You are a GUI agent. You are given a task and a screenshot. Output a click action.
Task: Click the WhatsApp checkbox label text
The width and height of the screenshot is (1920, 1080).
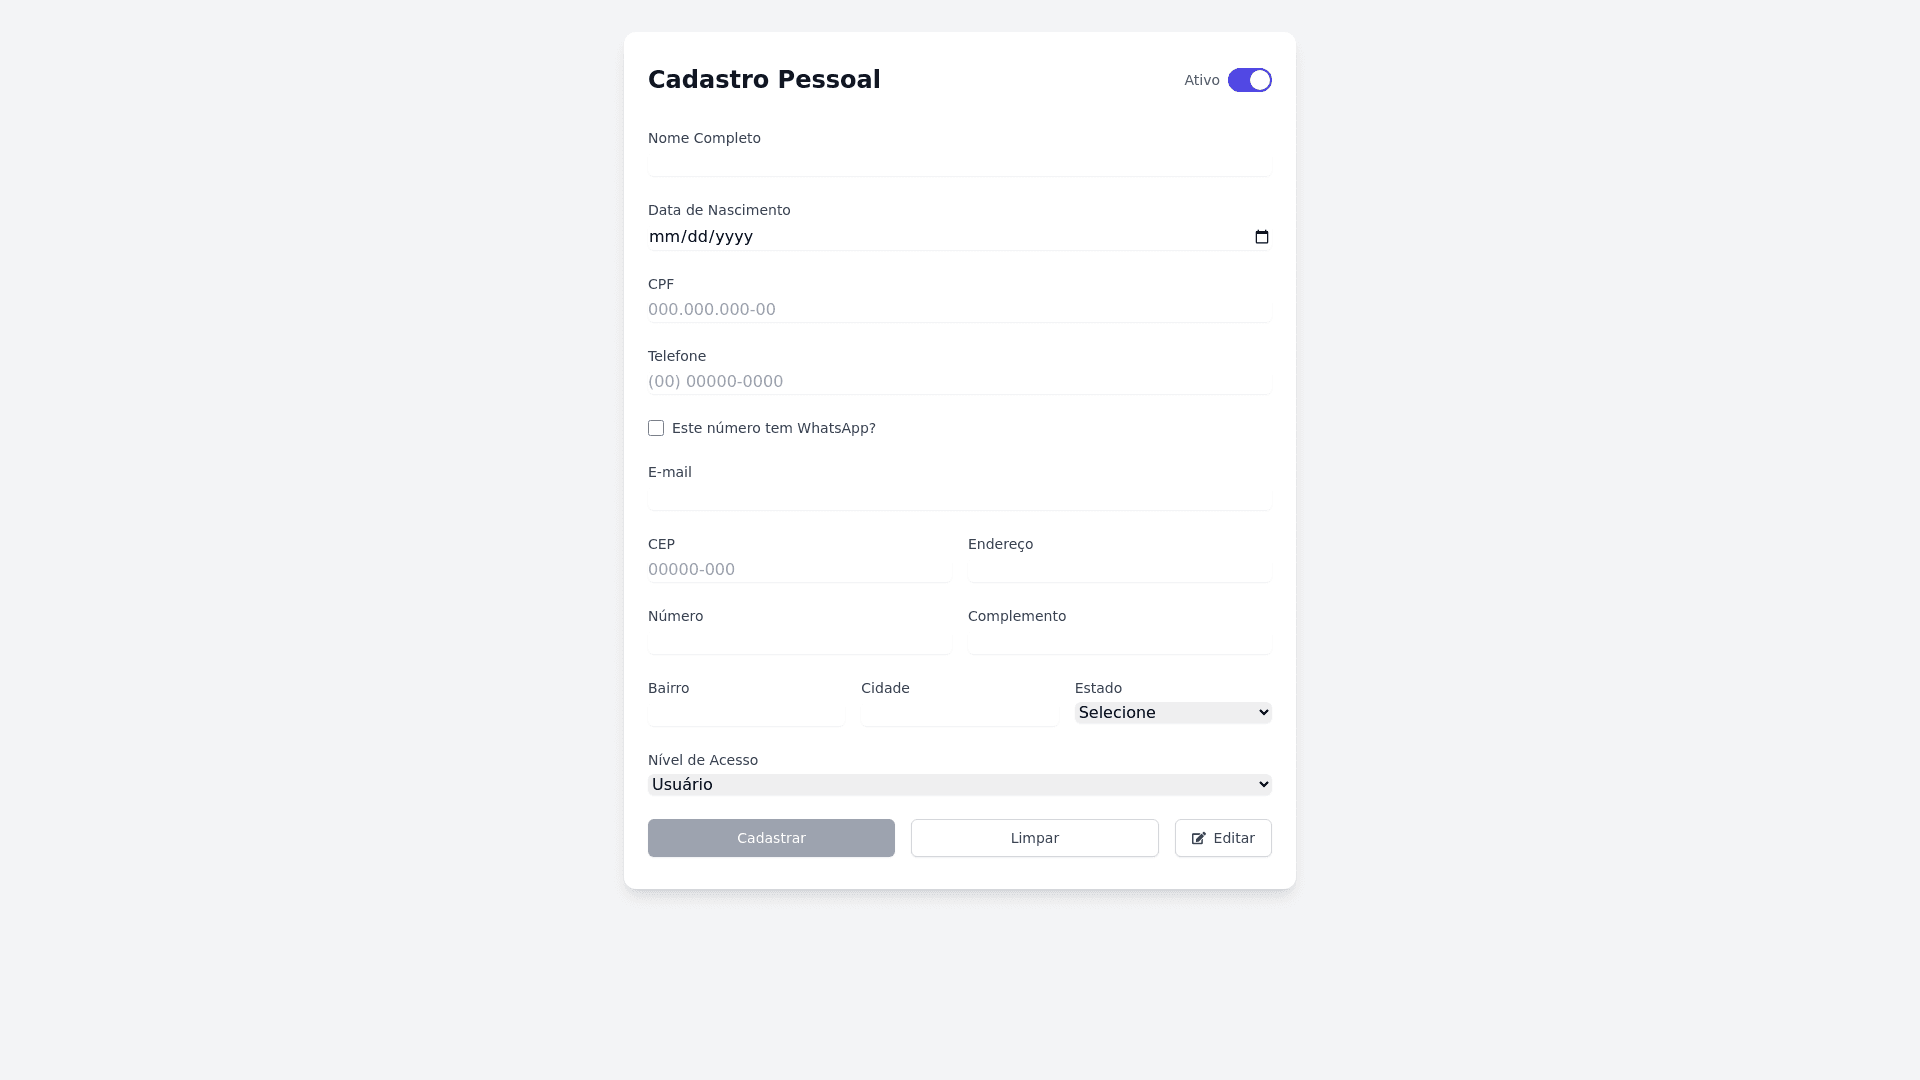pyautogui.click(x=773, y=428)
